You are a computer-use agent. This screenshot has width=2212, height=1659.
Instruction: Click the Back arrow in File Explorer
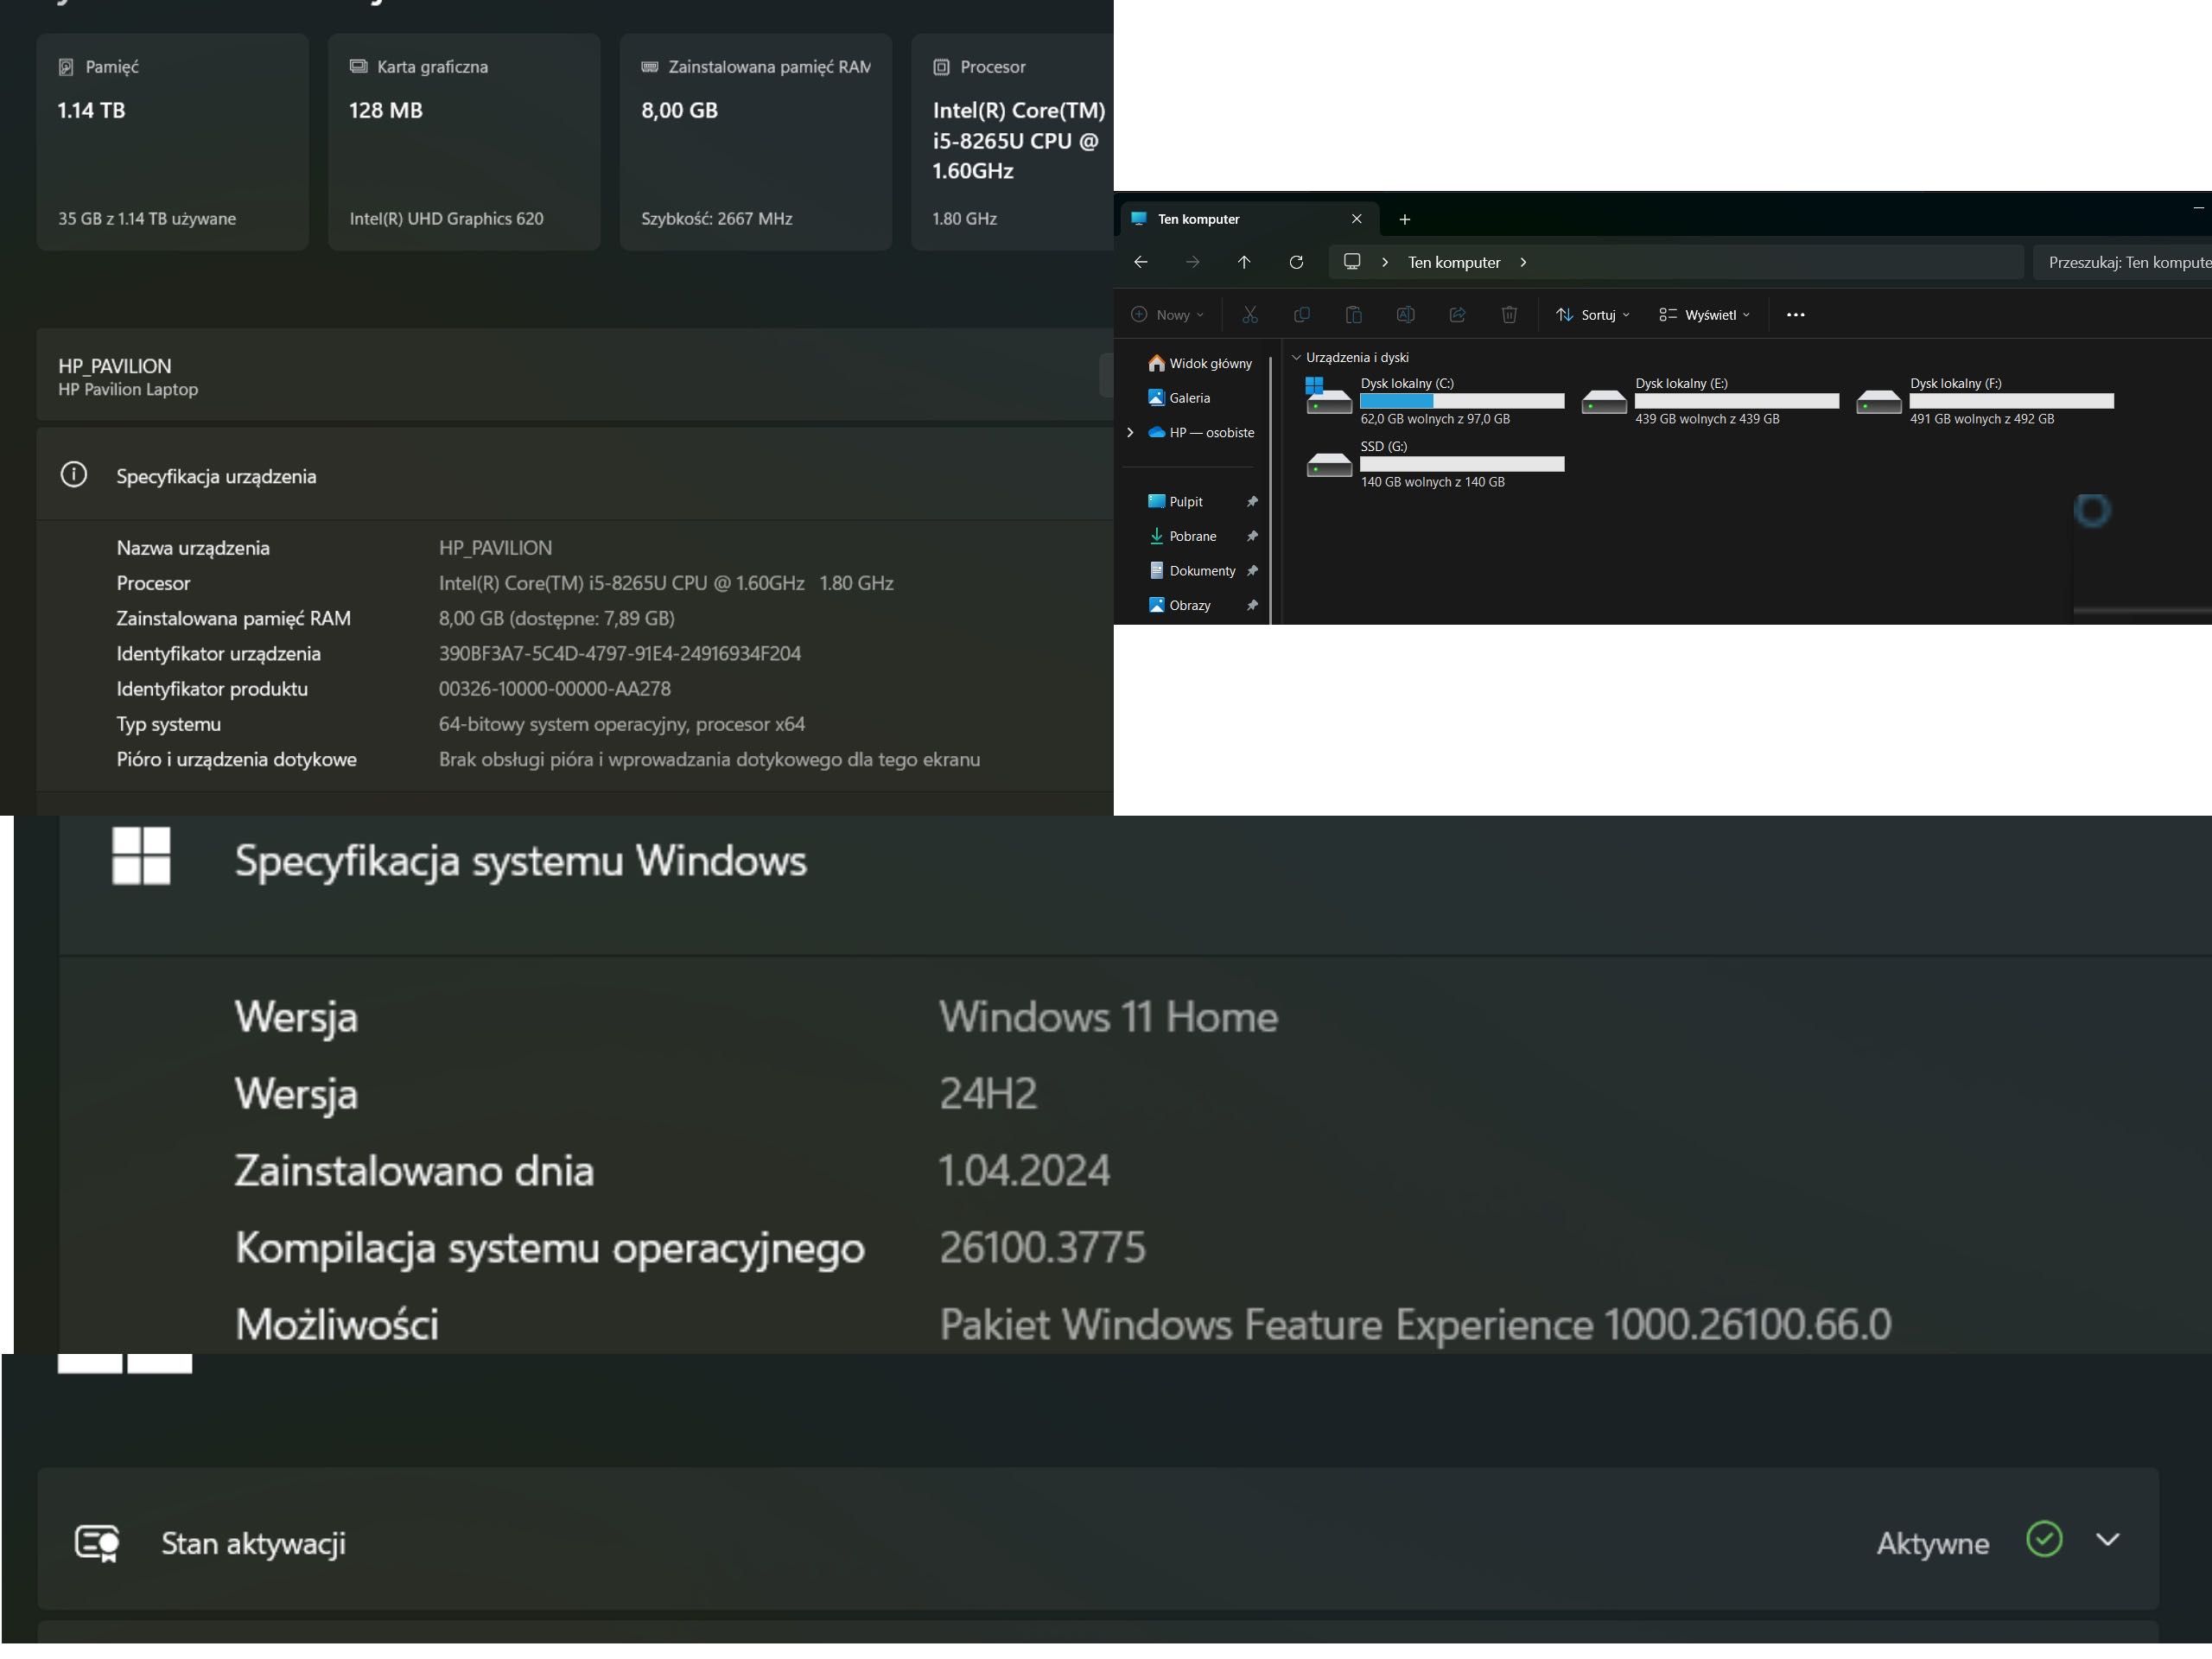click(x=1140, y=262)
